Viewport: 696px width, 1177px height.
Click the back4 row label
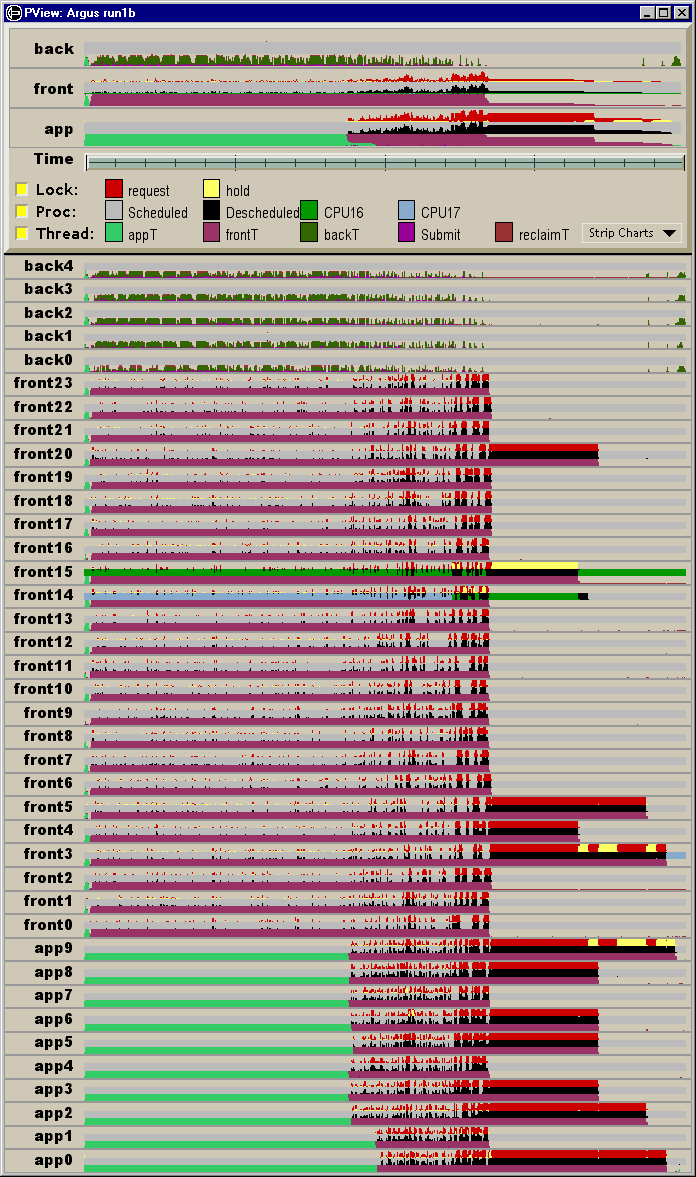49,266
